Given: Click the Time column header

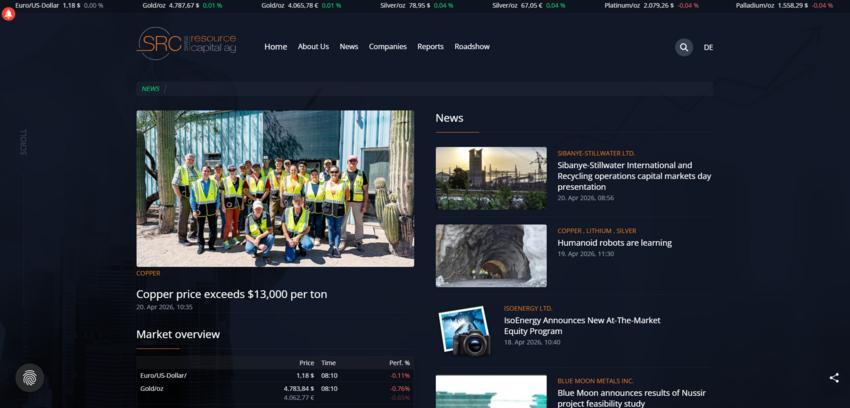Looking at the screenshot, I should [x=328, y=363].
